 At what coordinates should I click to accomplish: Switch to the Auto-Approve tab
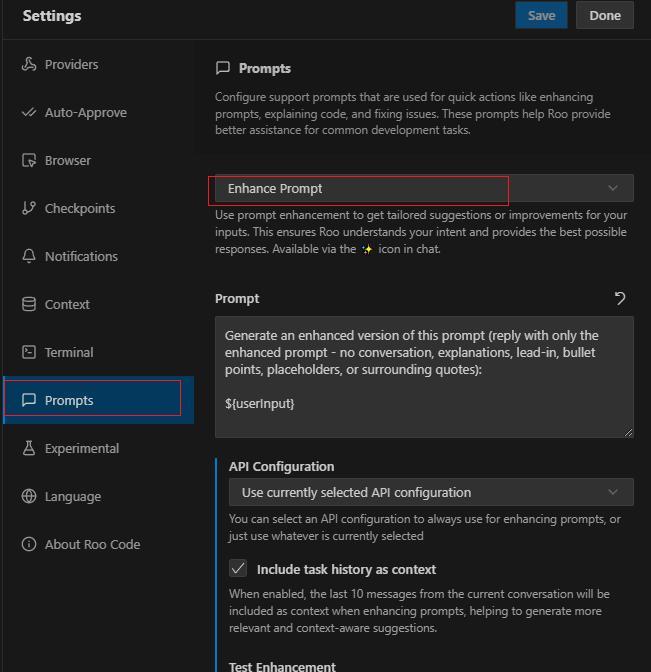pyautogui.click(x=98, y=112)
